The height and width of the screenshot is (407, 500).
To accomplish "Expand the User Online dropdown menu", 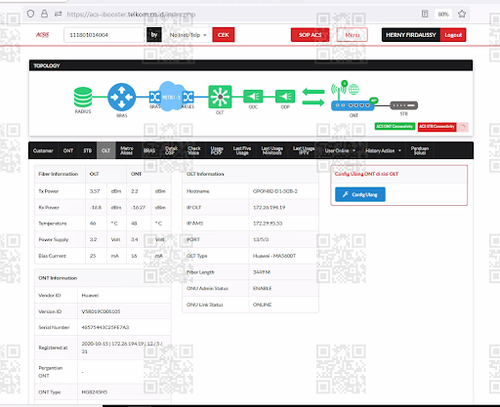I will 340,151.
